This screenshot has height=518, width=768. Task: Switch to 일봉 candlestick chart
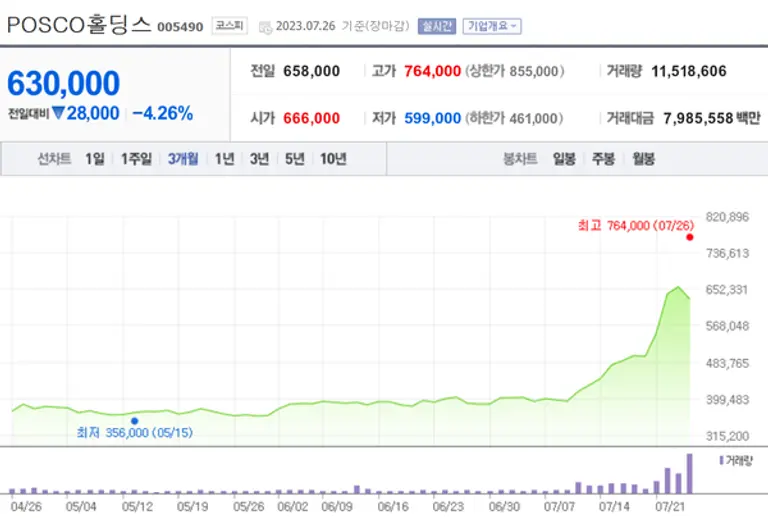coord(564,159)
